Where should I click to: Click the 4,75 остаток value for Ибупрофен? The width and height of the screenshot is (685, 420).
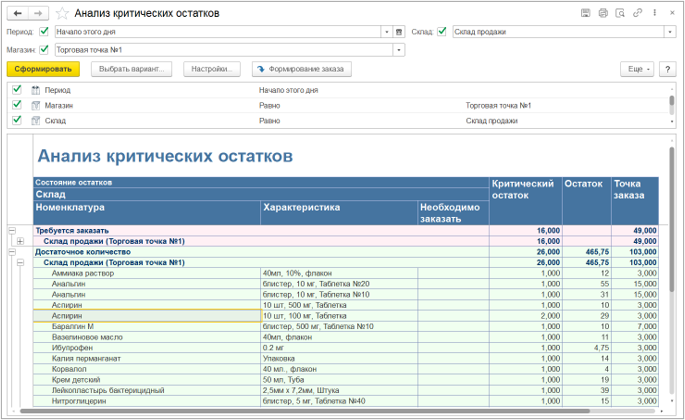pos(601,348)
